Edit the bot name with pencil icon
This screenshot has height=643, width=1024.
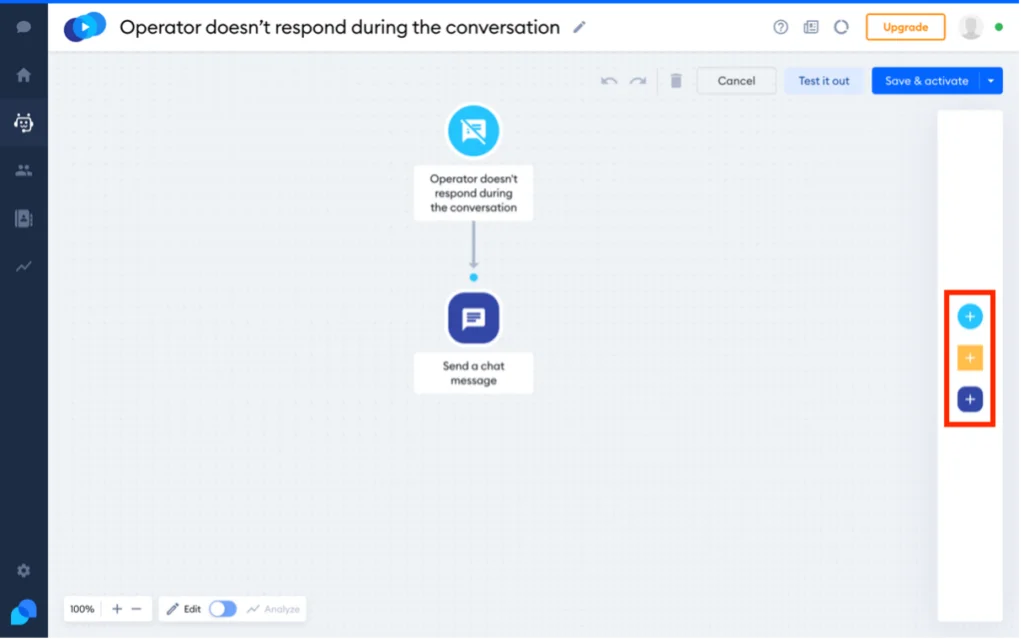click(580, 27)
